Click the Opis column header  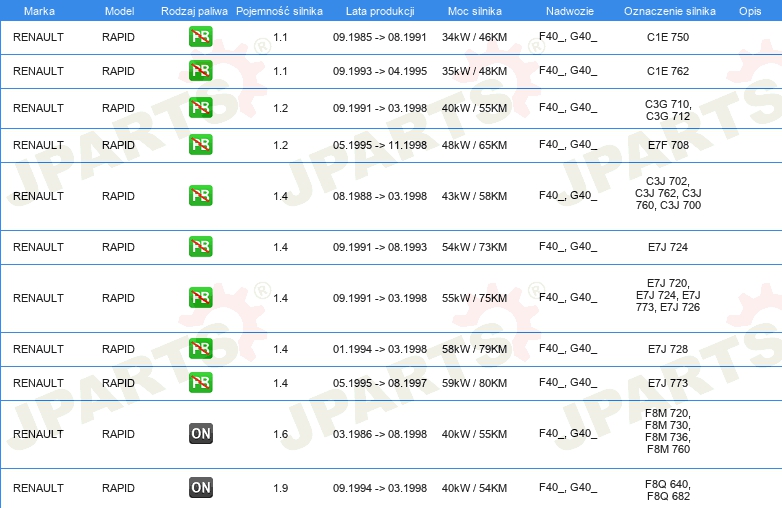tap(750, 11)
